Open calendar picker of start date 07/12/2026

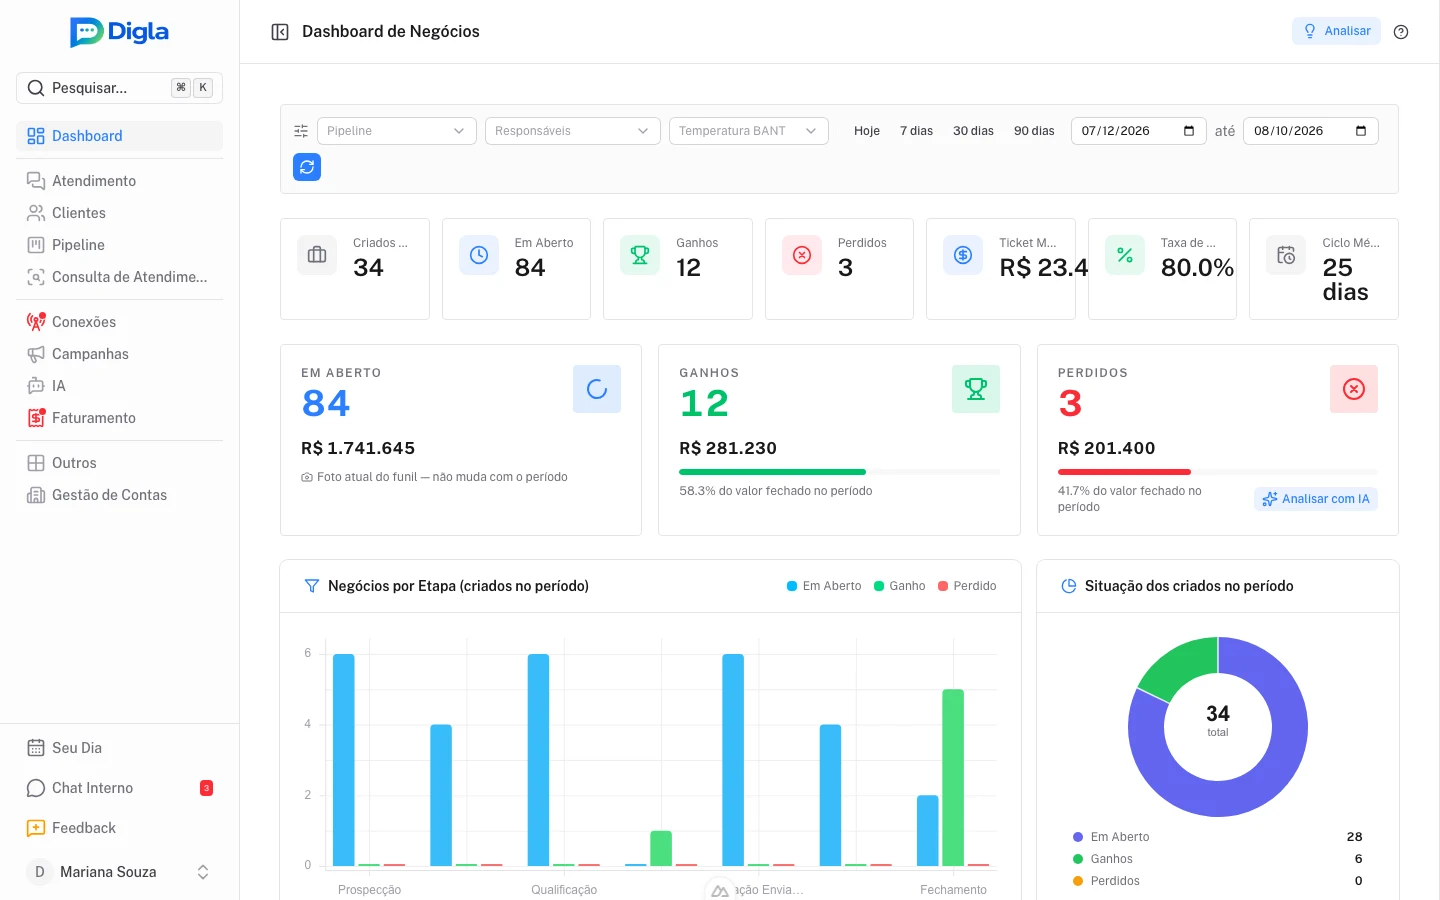[x=1189, y=131]
